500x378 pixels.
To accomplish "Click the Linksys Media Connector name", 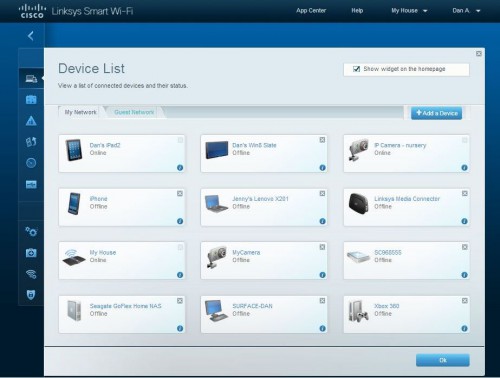I will 407,199.
